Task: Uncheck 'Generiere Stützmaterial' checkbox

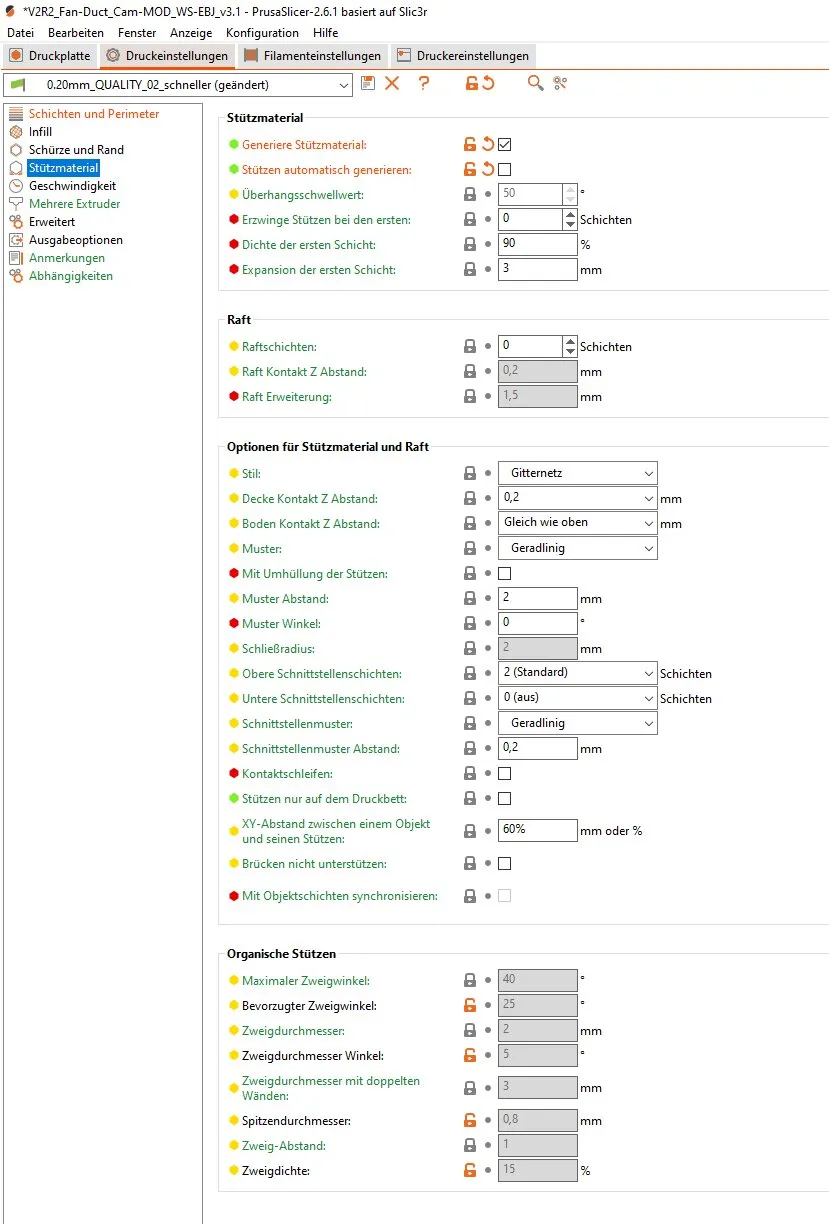Action: (x=505, y=145)
